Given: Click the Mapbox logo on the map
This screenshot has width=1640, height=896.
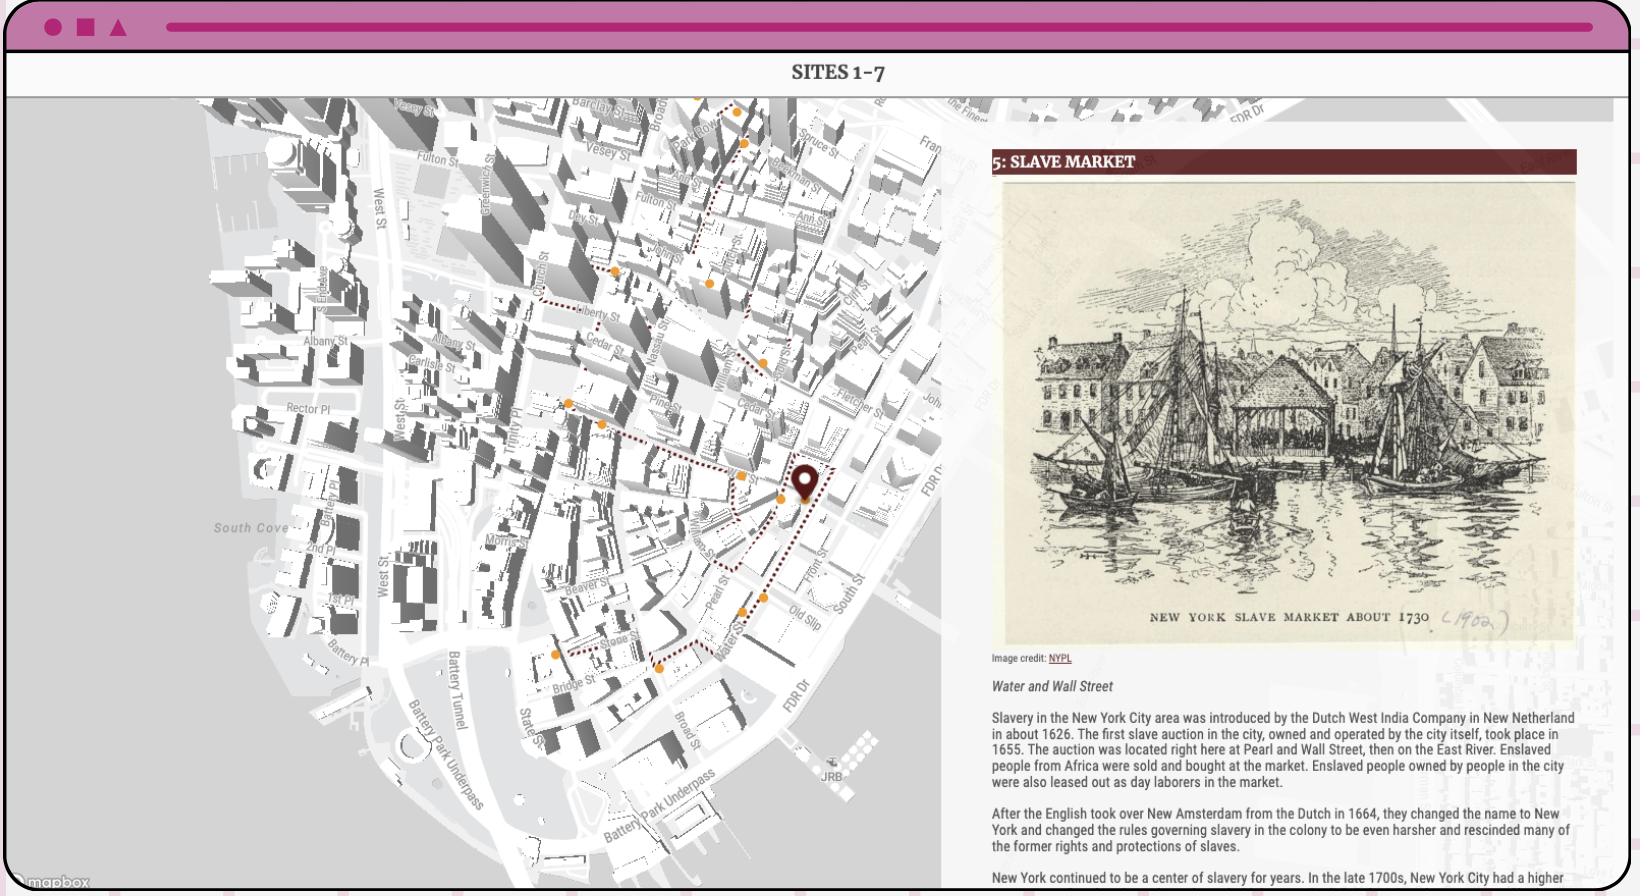Looking at the screenshot, I should click(x=50, y=882).
